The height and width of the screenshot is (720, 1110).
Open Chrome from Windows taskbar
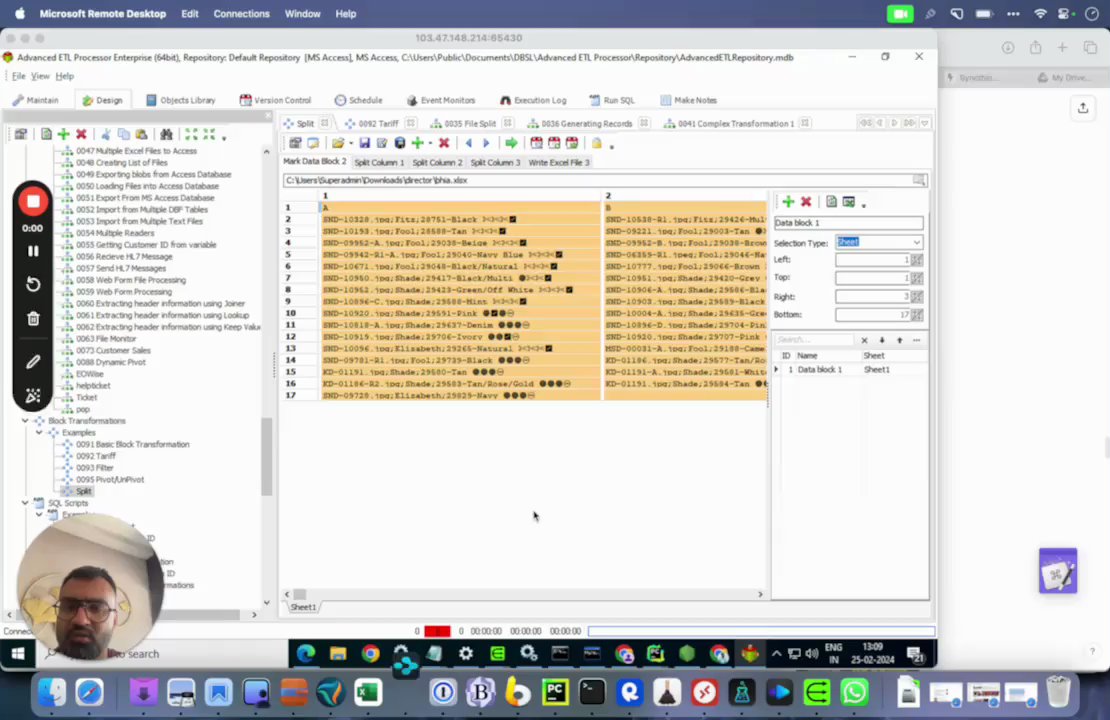370,653
